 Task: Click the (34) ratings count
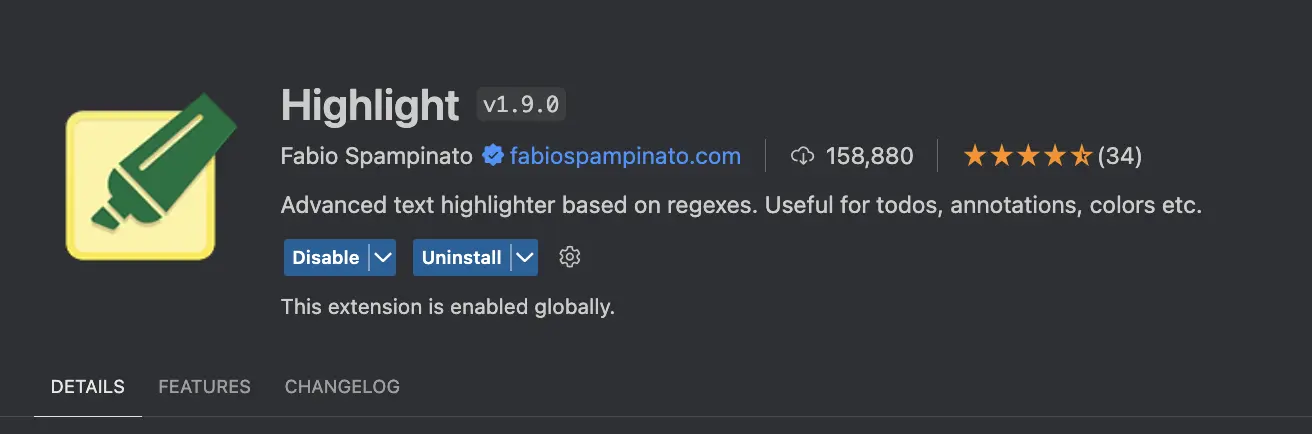pyautogui.click(x=1120, y=156)
